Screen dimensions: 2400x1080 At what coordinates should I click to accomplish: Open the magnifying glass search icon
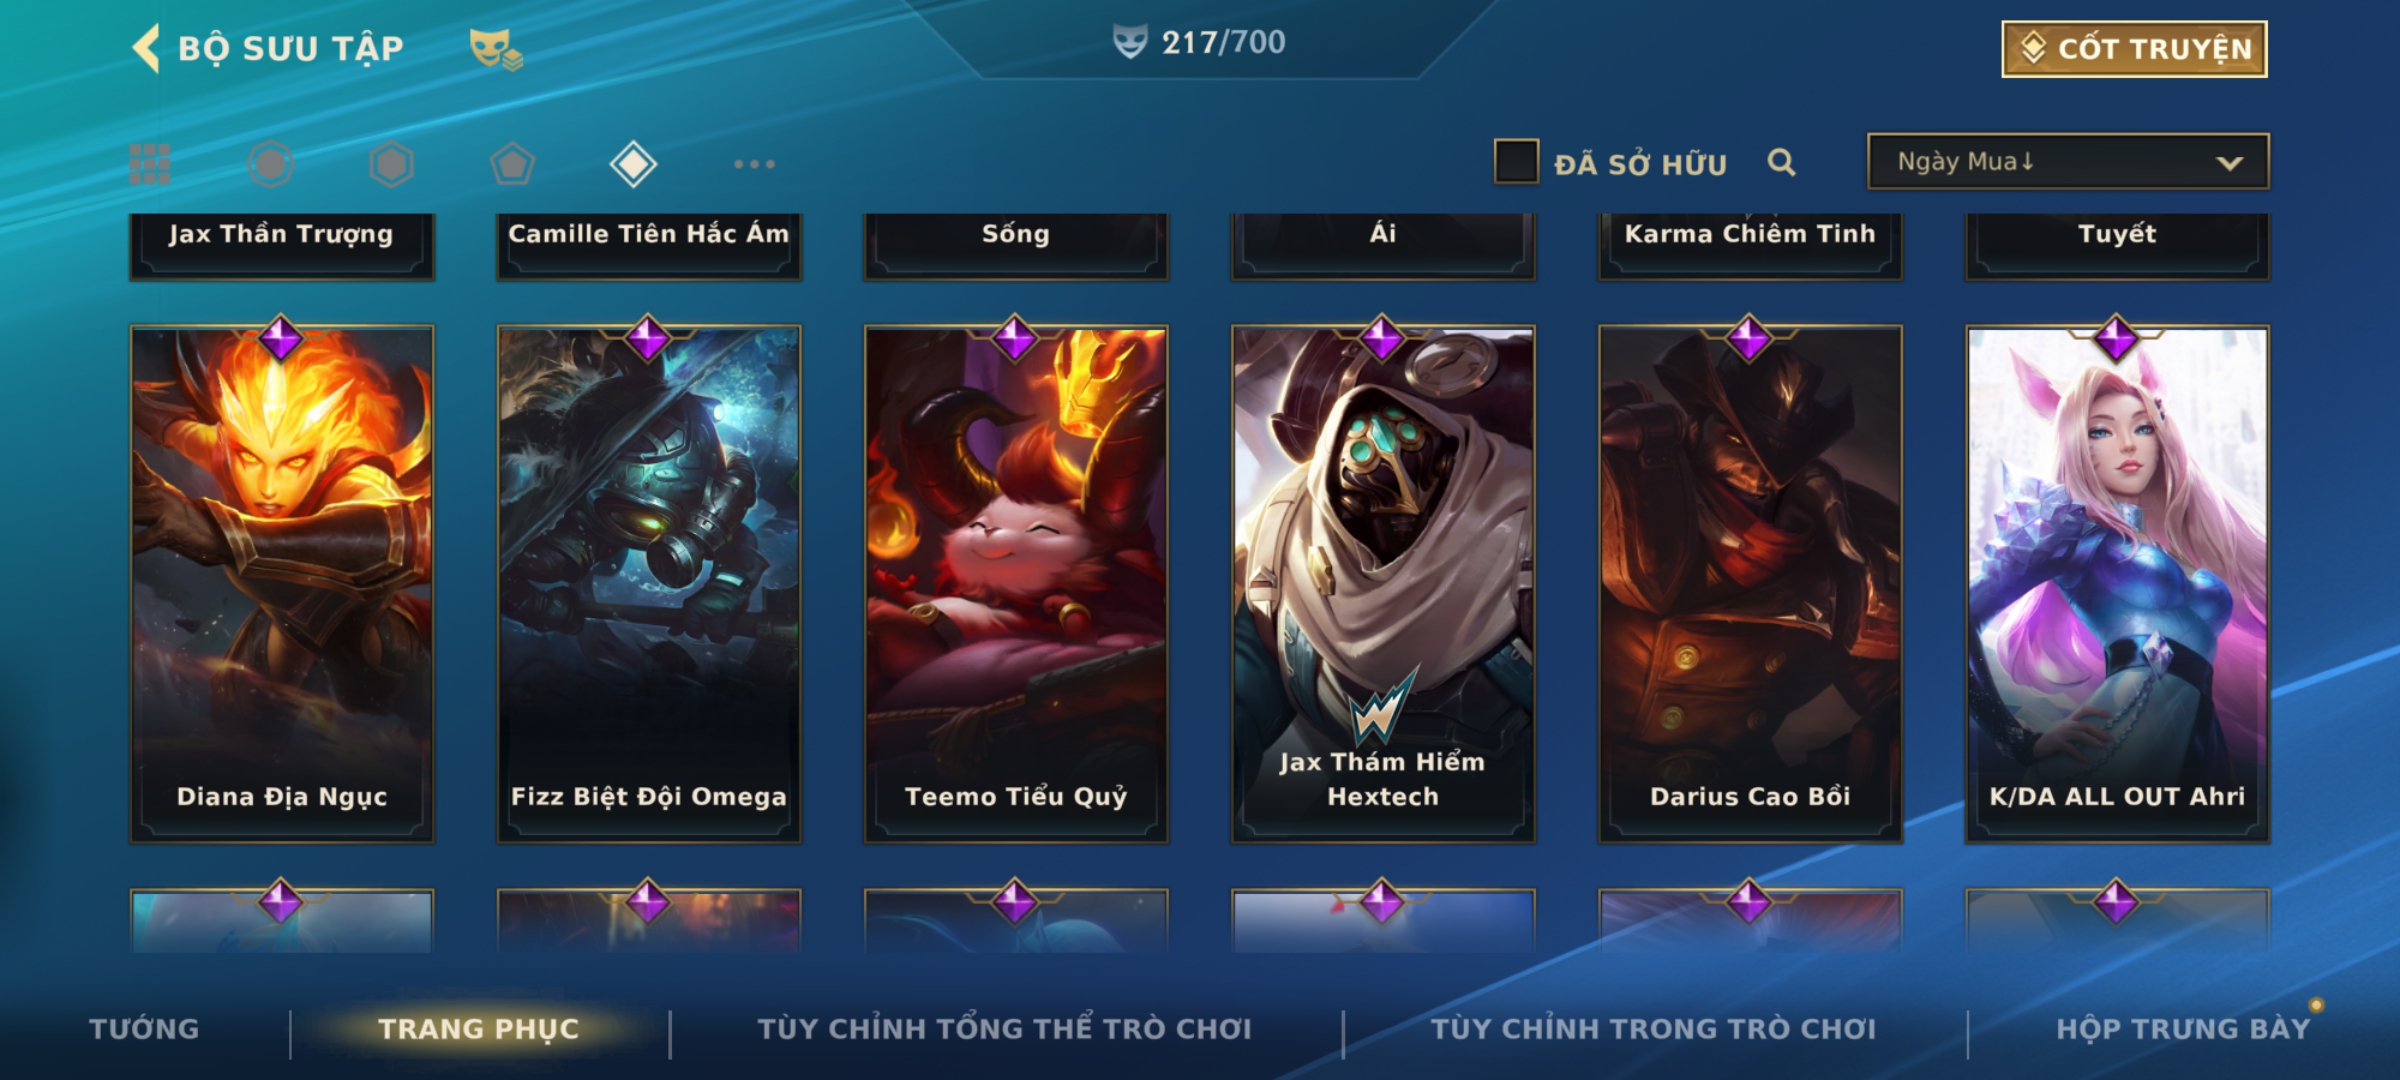click(x=1781, y=162)
